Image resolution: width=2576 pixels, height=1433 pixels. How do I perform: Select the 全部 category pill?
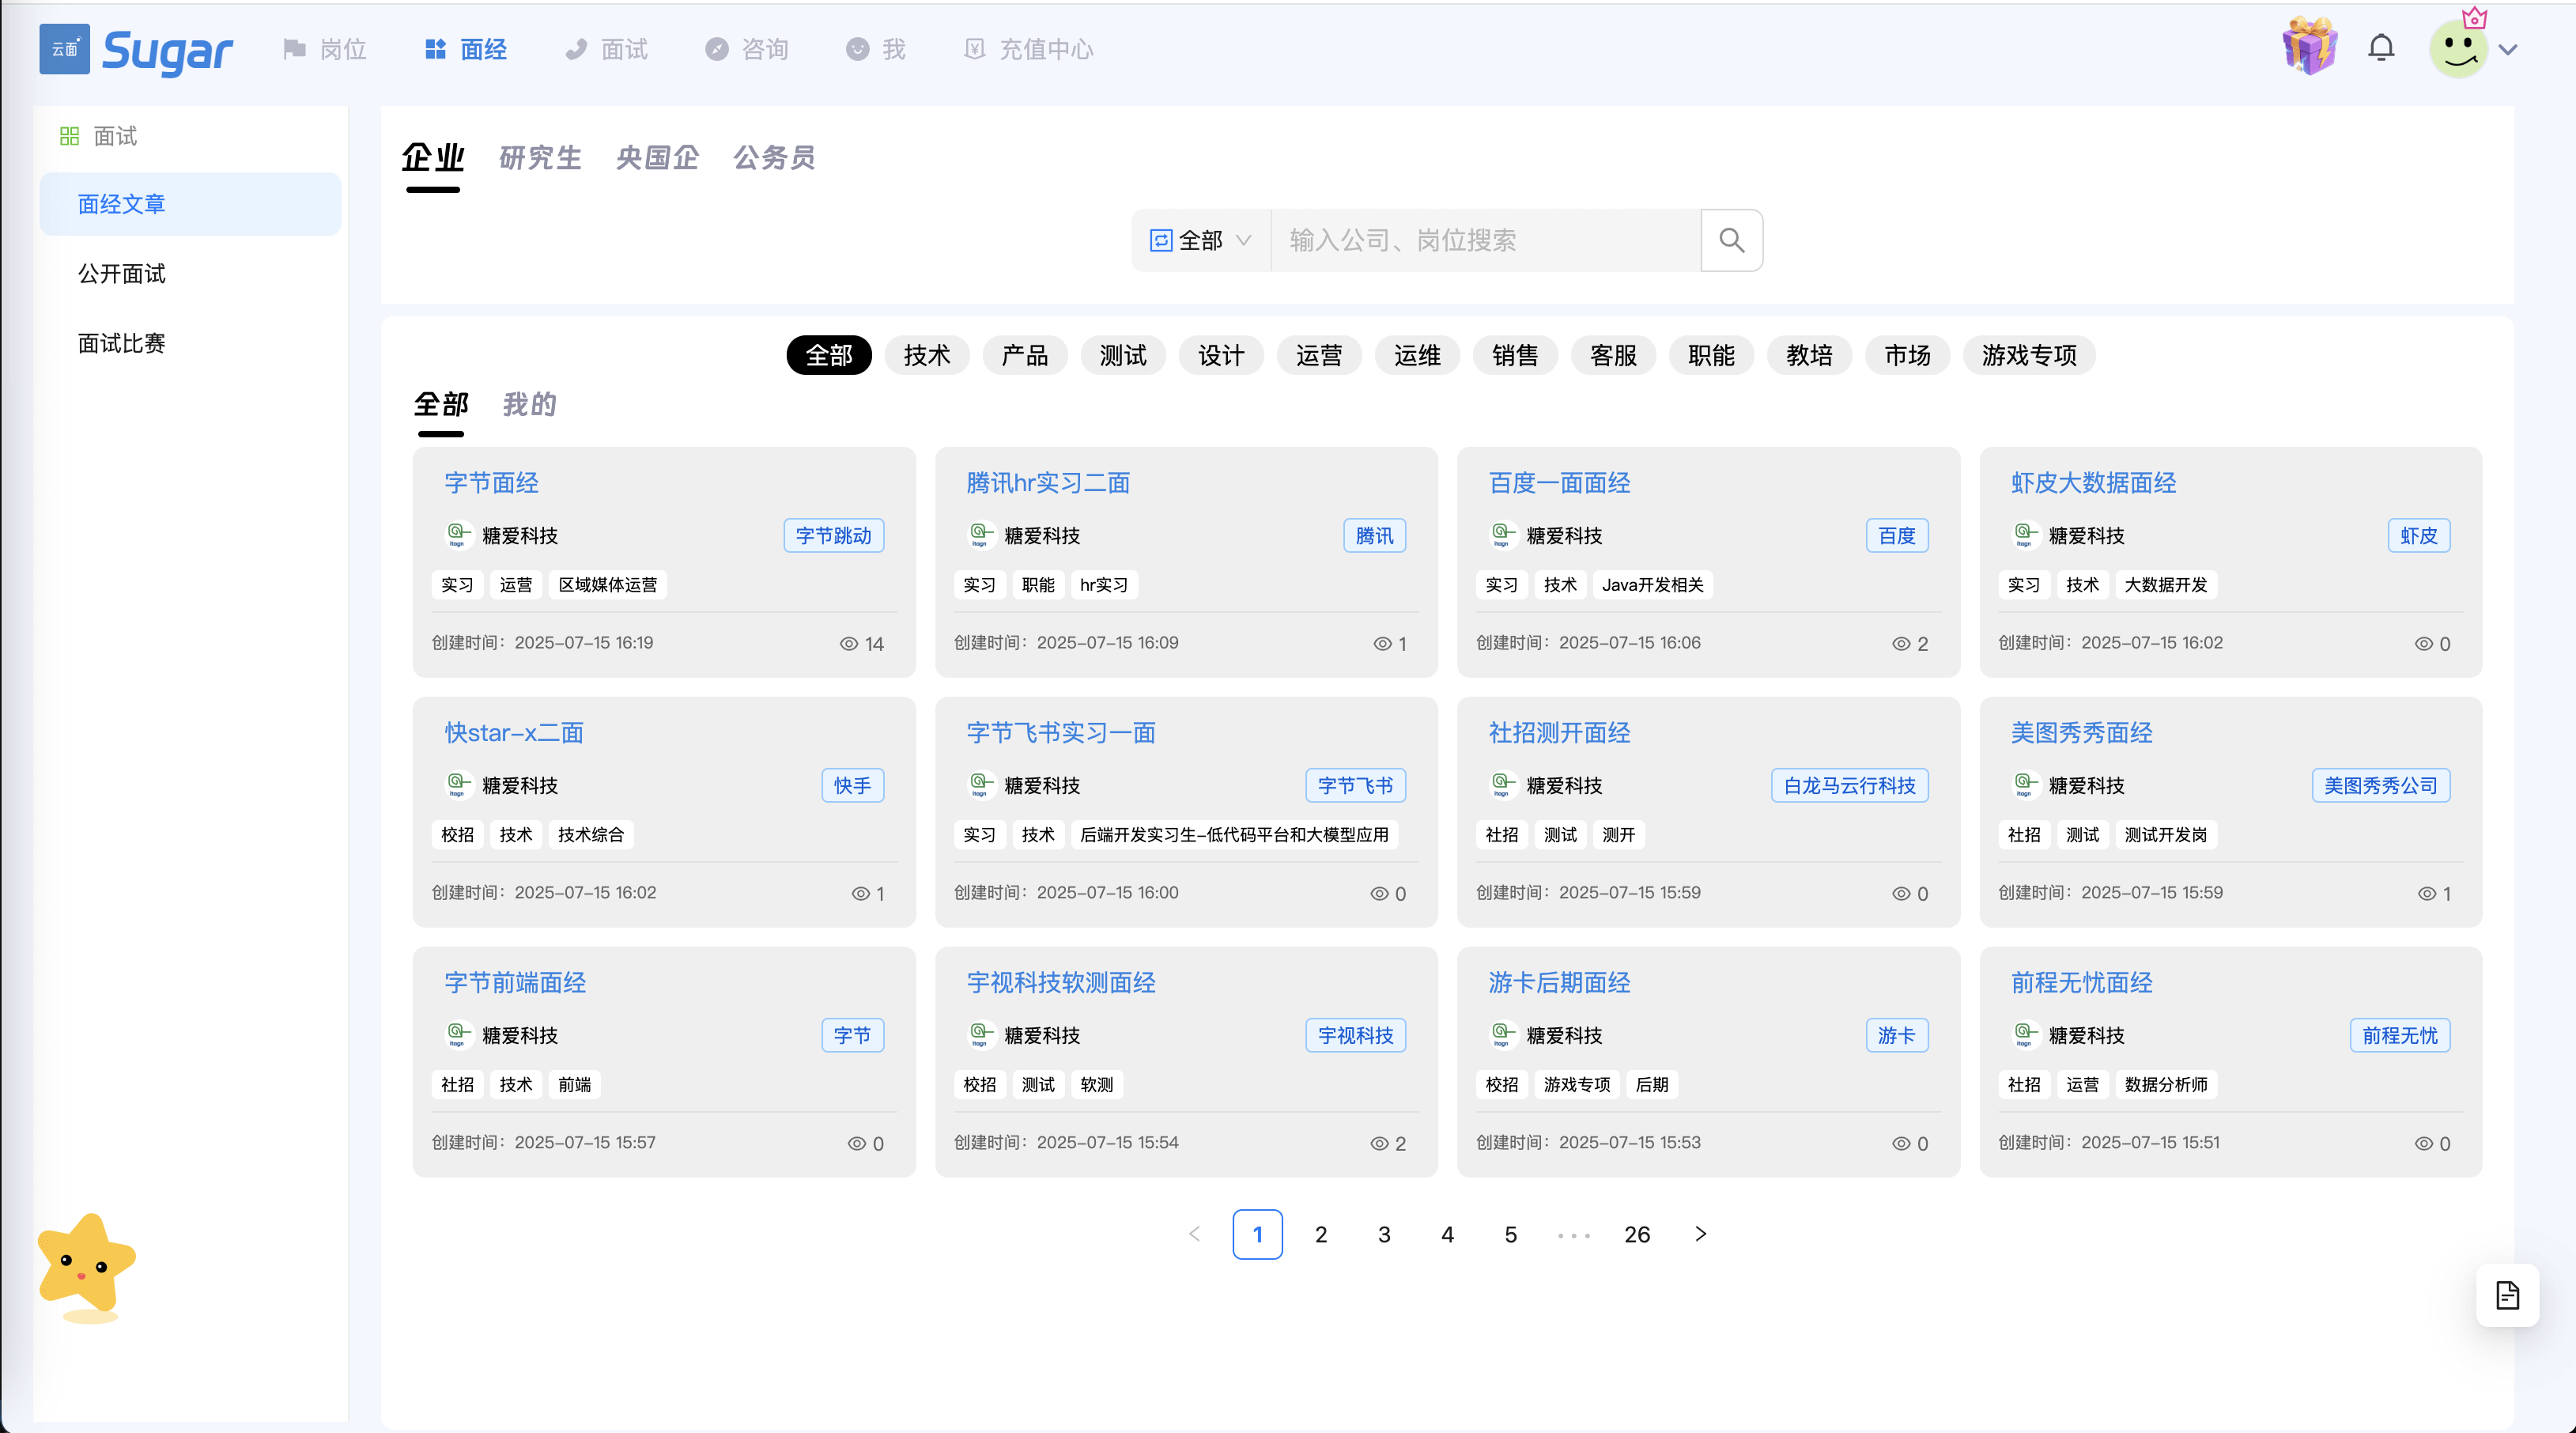[829, 355]
